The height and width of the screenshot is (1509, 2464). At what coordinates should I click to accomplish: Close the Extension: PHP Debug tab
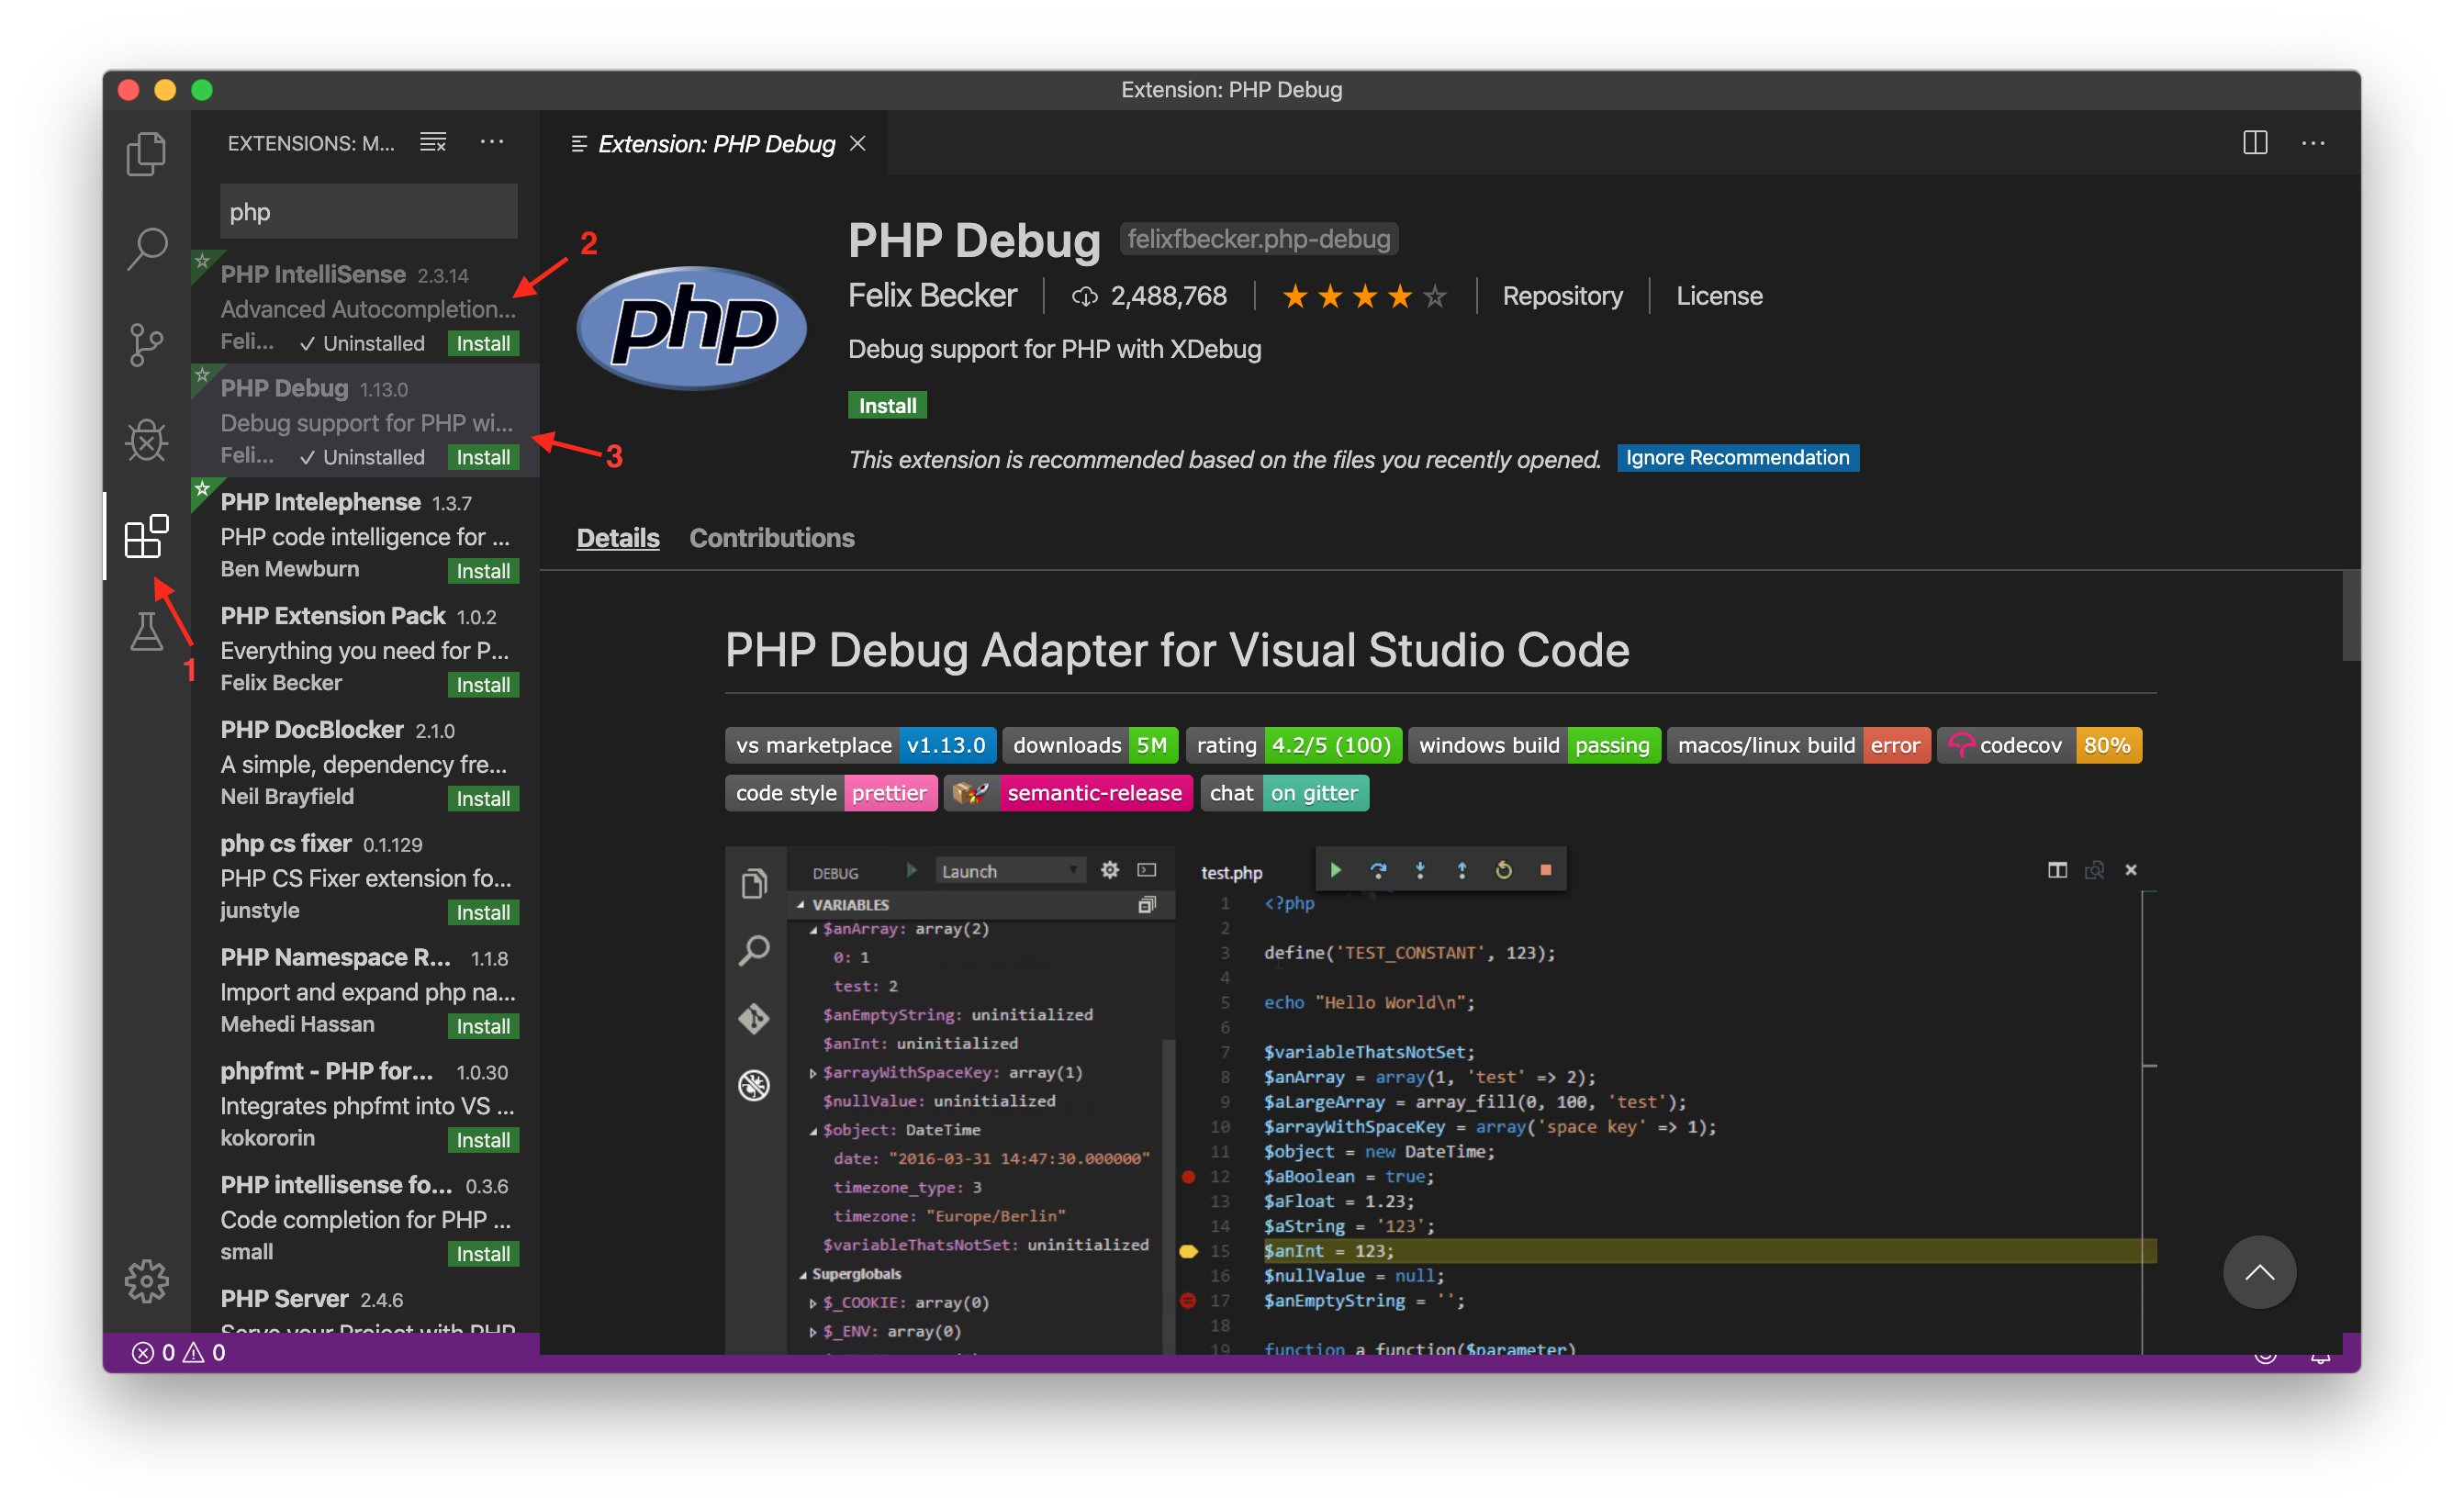tap(858, 144)
